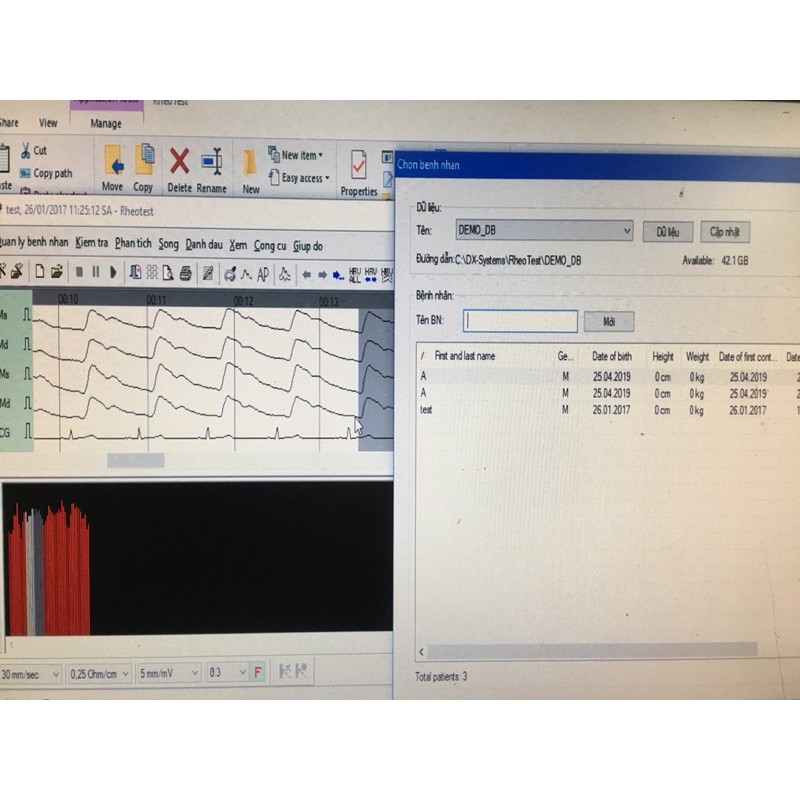The image size is (800, 800).
Task: Click the Mới button to add patient
Action: 609,322
